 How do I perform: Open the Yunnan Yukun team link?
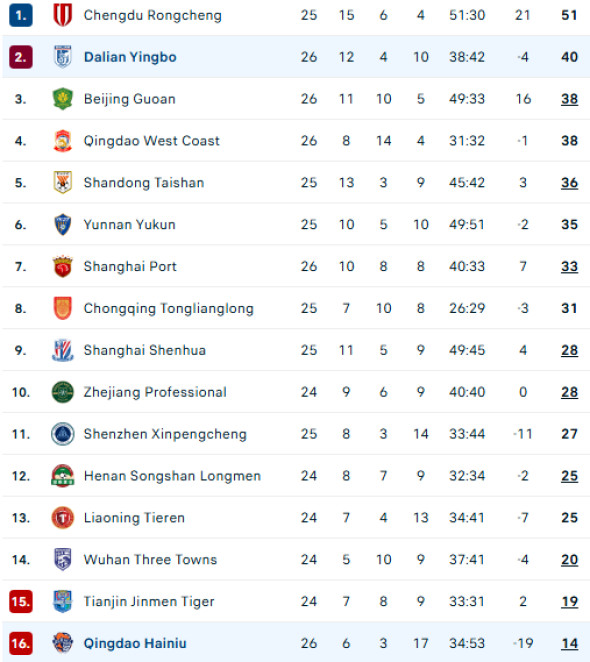click(129, 224)
